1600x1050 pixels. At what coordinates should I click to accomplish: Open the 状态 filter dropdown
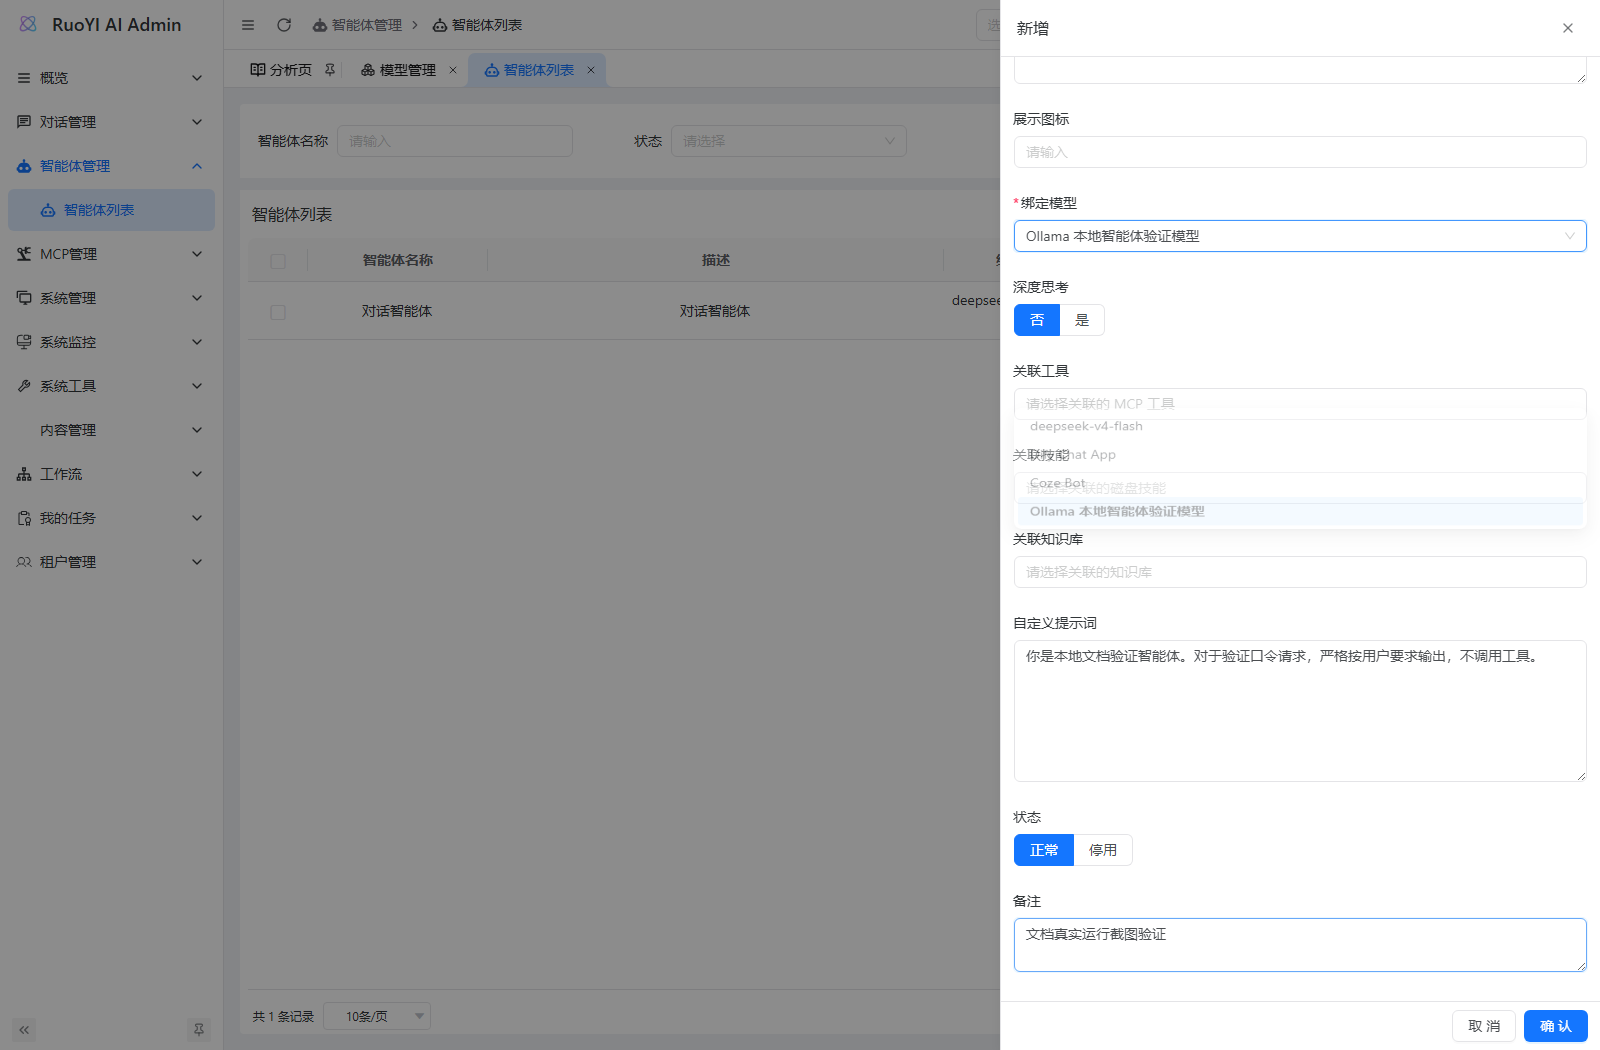(789, 141)
